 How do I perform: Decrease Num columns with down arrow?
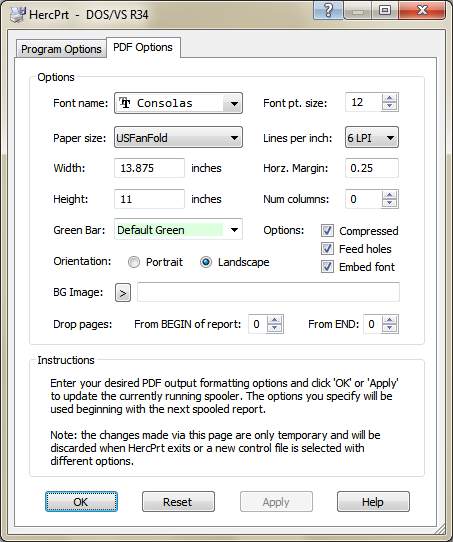click(390, 203)
